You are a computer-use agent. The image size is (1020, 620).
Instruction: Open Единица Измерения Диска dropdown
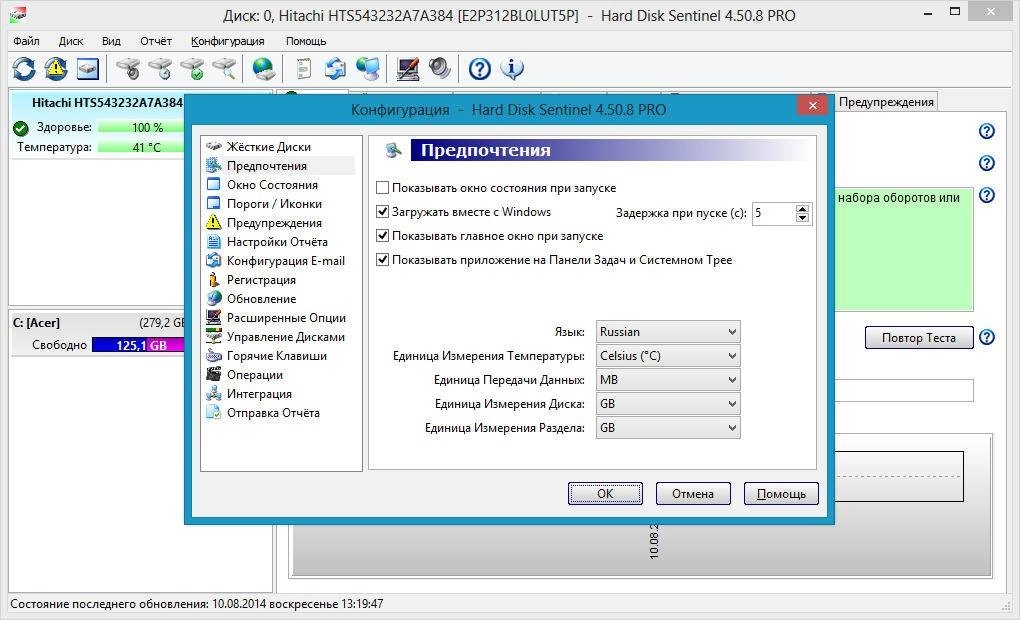tap(668, 404)
